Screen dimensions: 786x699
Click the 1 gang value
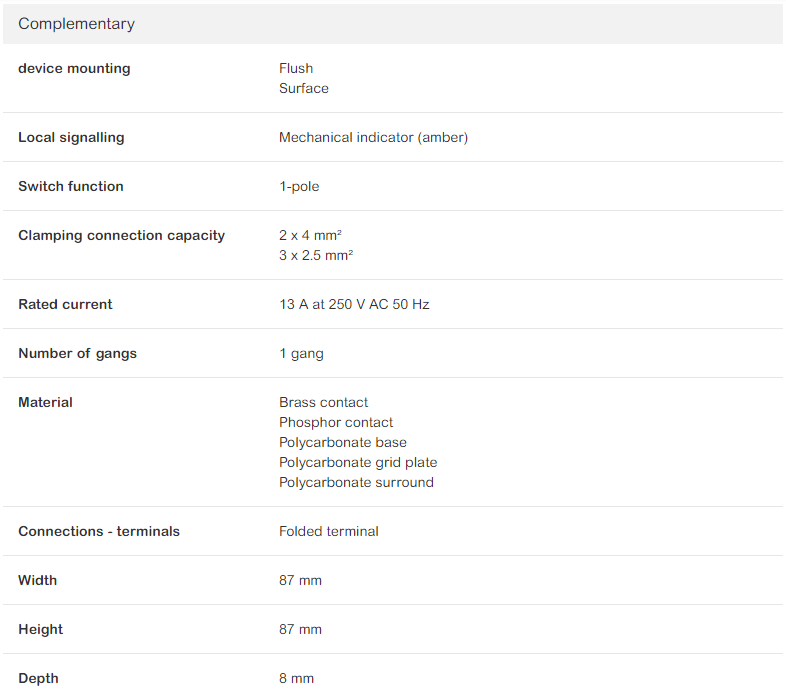coord(301,354)
